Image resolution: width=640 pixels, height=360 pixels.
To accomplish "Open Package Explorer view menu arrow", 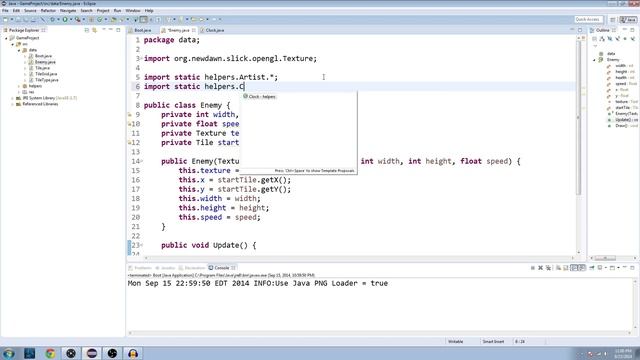I will (104, 30).
